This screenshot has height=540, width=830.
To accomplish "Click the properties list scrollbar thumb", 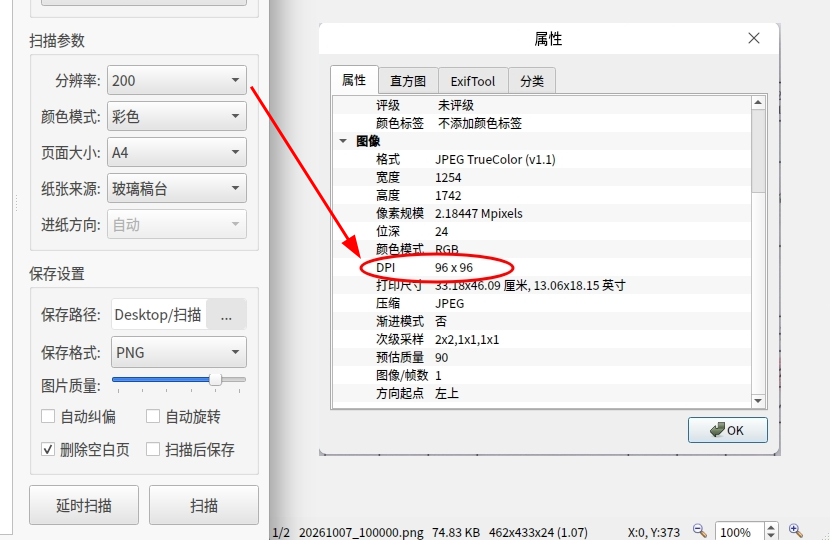I will pyautogui.click(x=758, y=151).
